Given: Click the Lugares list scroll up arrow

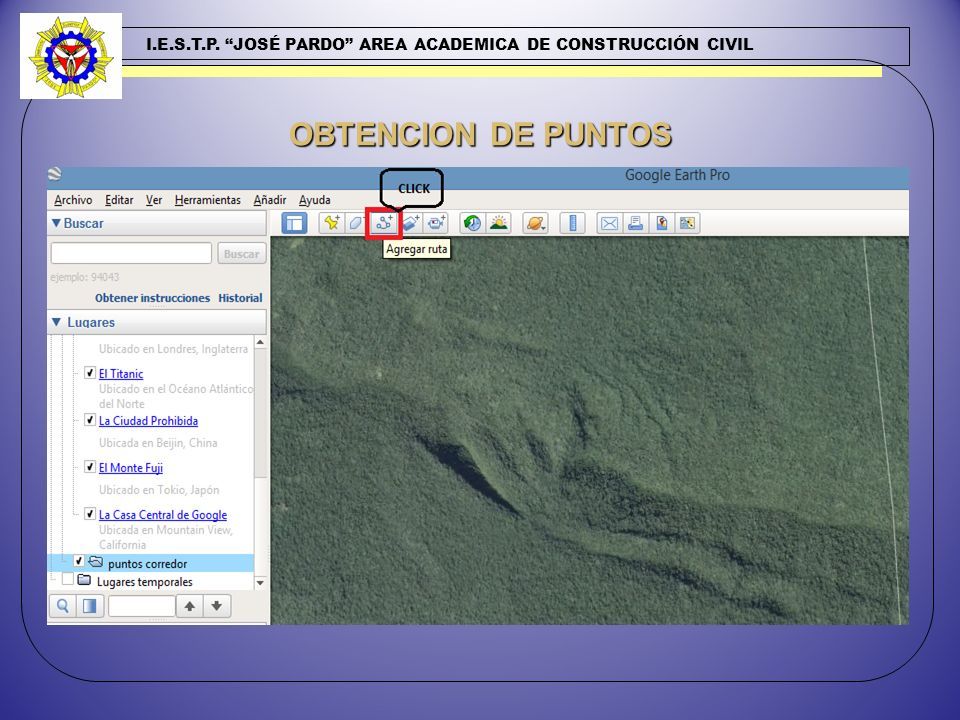Looking at the screenshot, I should [x=260, y=343].
